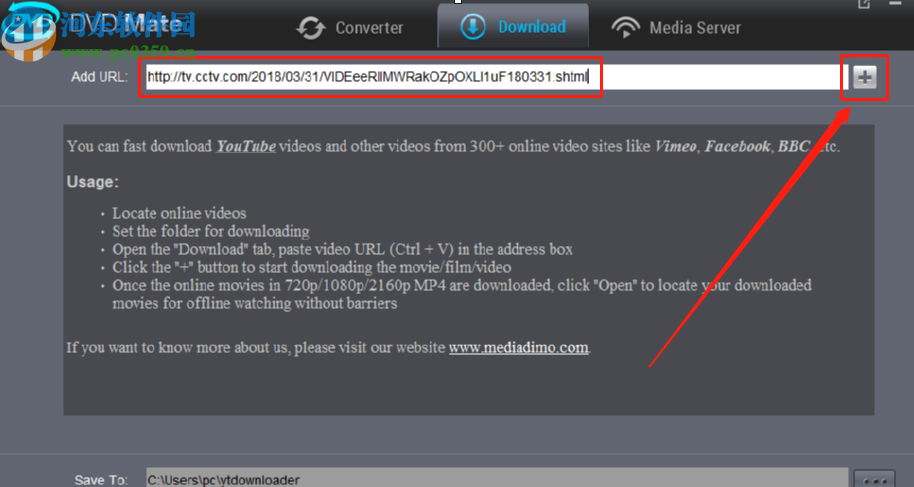This screenshot has height=487, width=914.
Task: Visit the www.mediadimo.com website link
Action: click(x=518, y=348)
